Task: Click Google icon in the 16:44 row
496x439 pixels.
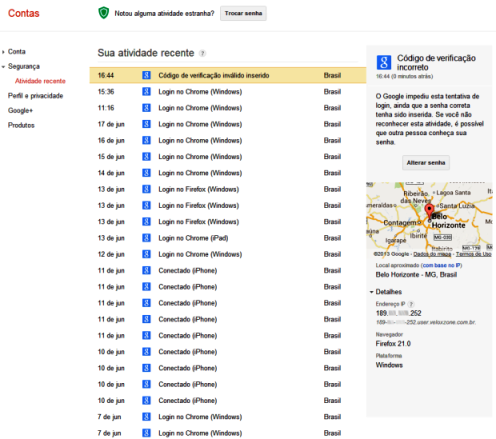Action: tap(146, 75)
